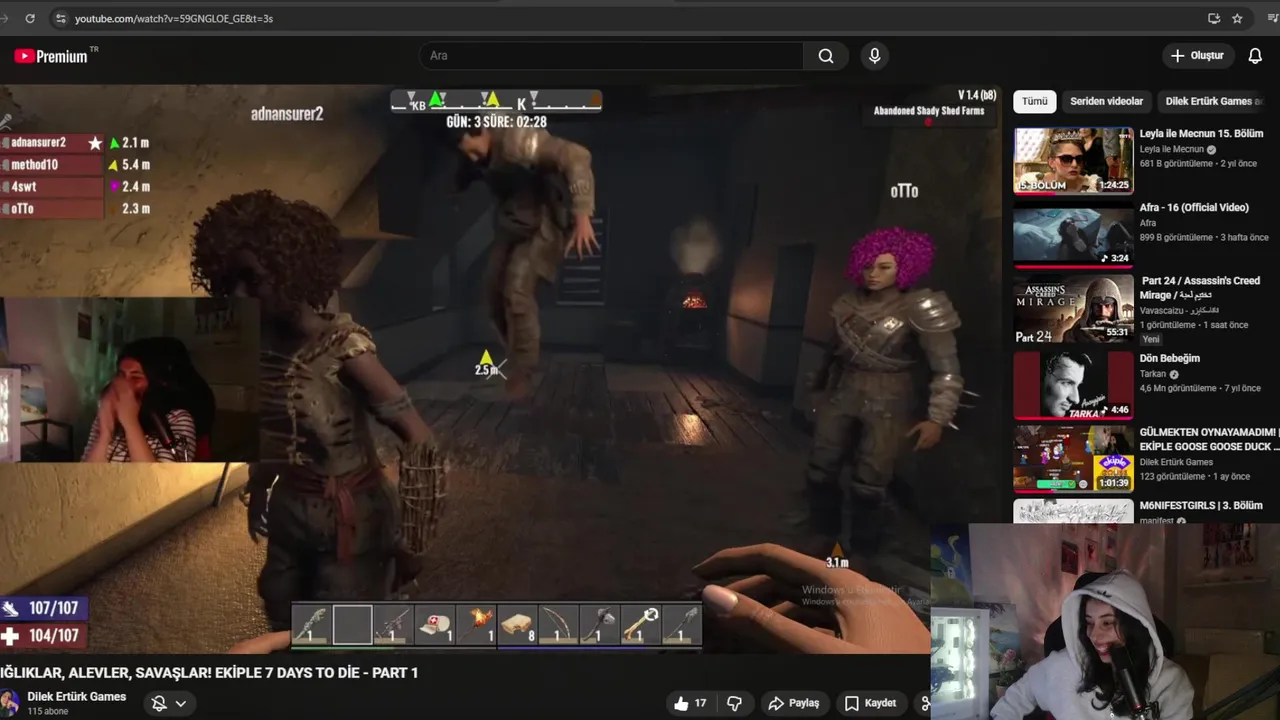The height and width of the screenshot is (720, 1280).
Task: Start voice search with the microphone icon
Action: point(875,56)
